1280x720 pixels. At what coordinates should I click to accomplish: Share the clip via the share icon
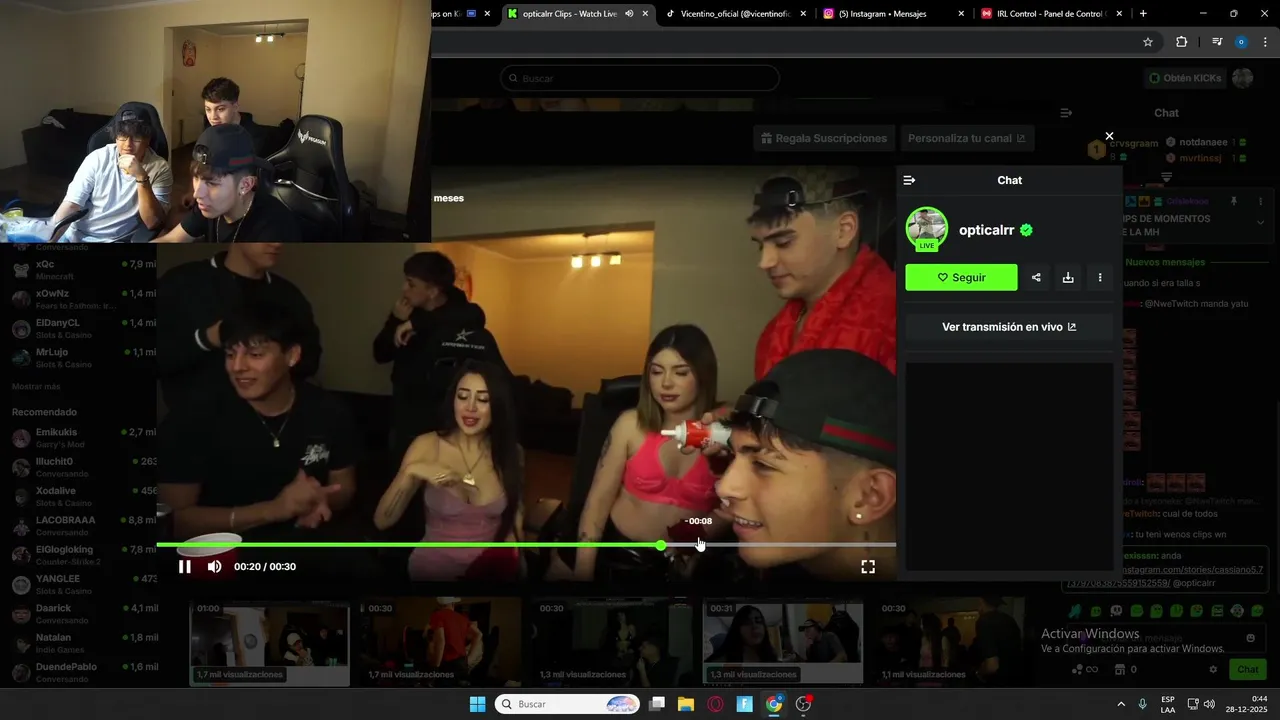click(x=1036, y=278)
